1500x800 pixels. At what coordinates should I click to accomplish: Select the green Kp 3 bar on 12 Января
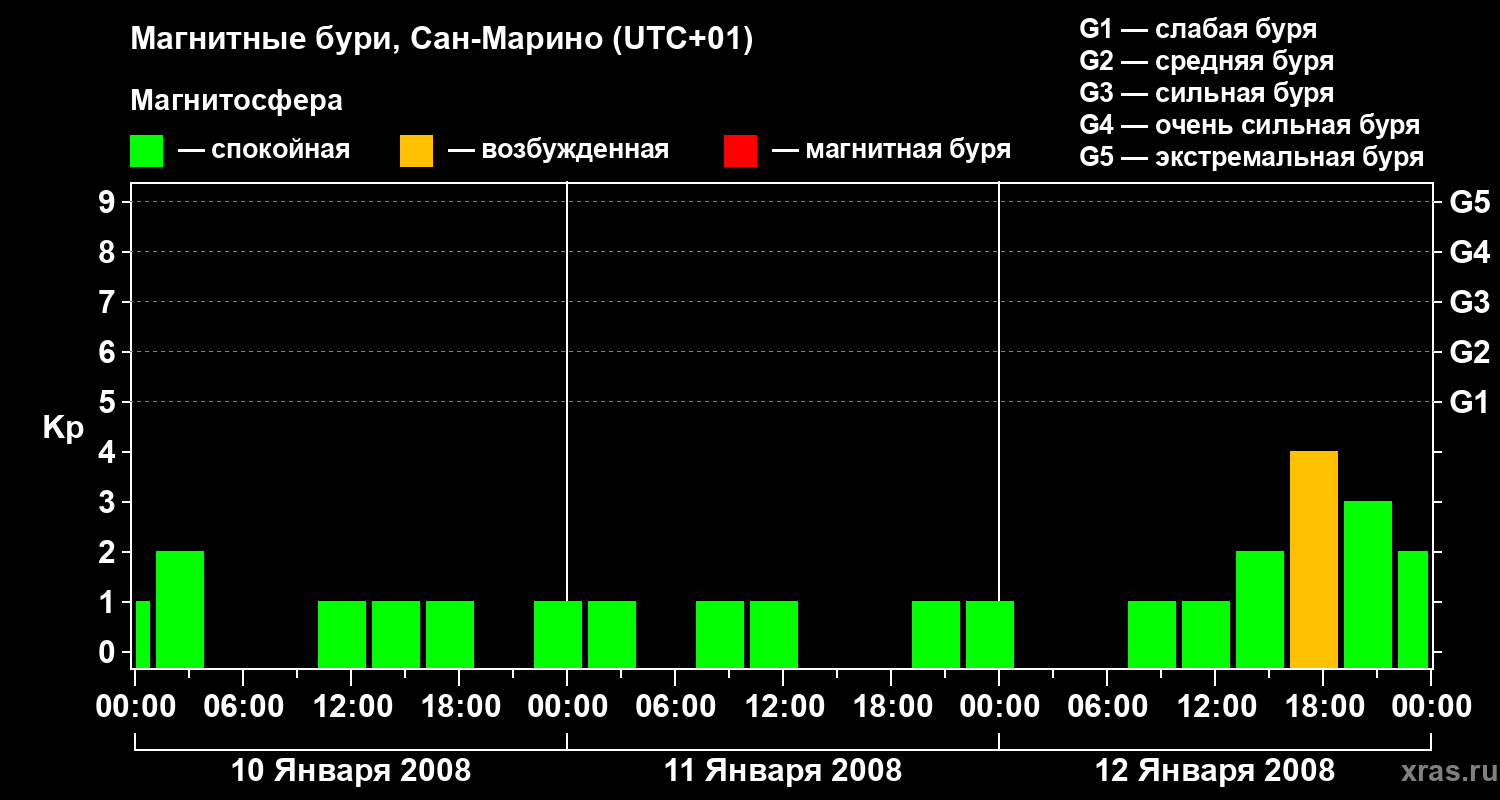coord(1368,585)
